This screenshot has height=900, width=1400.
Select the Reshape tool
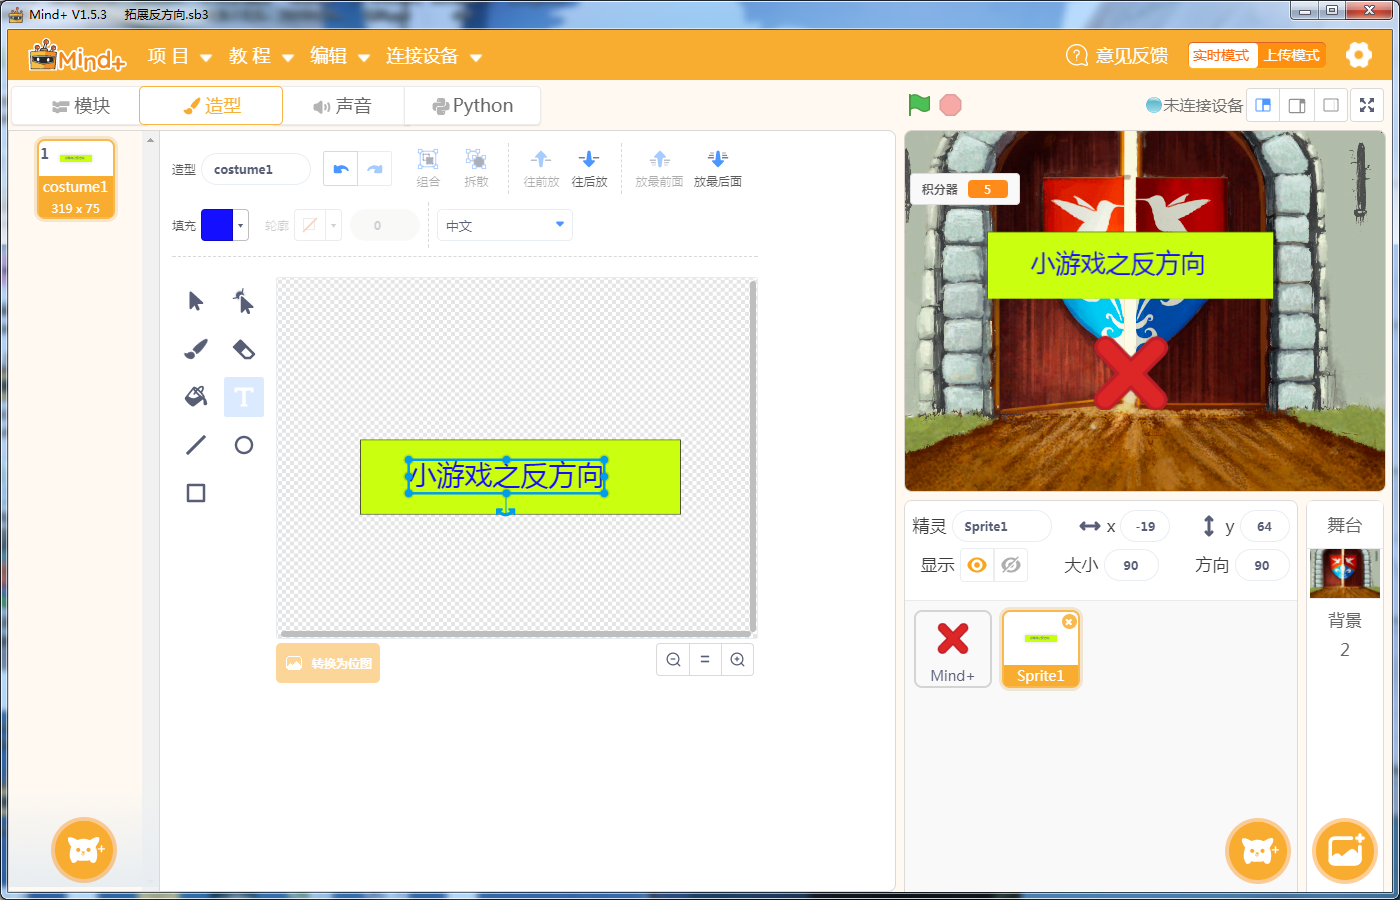[x=243, y=301]
